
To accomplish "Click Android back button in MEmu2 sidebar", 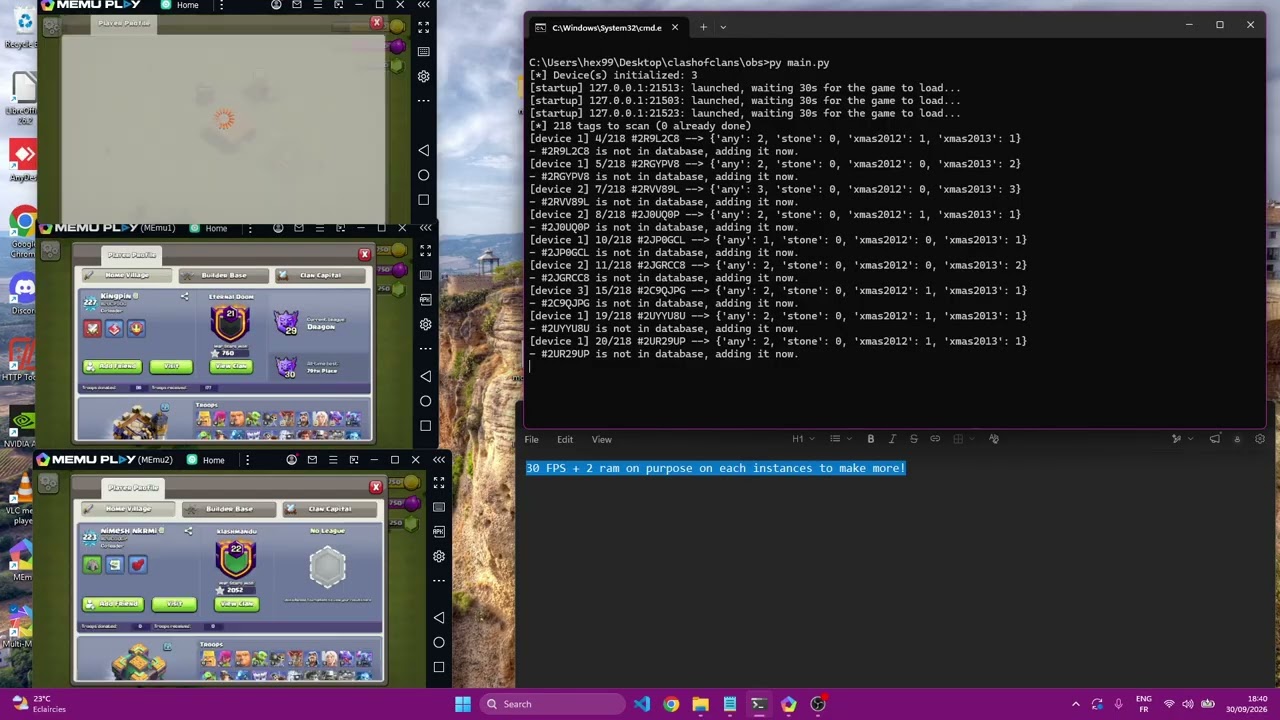I will pyautogui.click(x=438, y=618).
